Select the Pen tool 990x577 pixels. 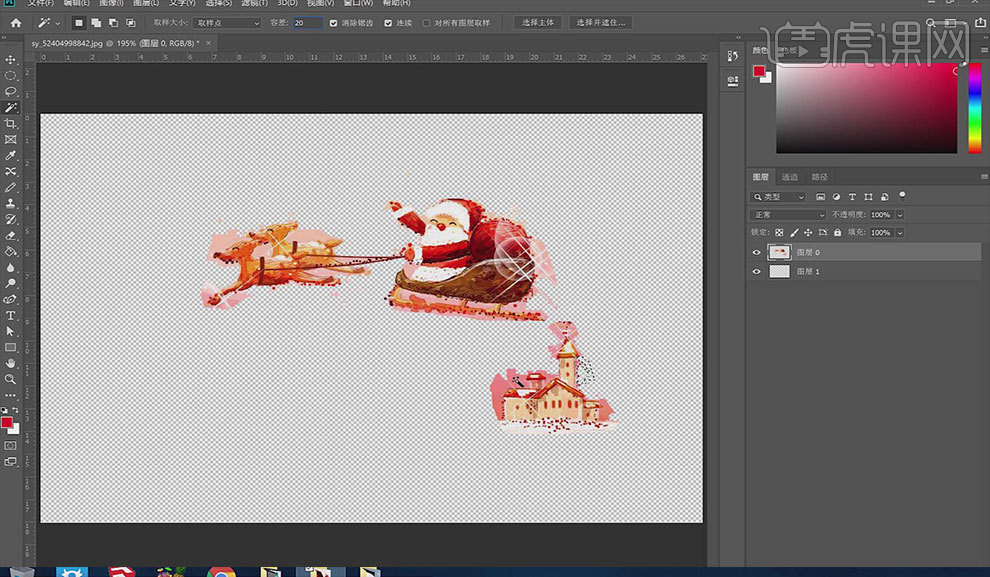pyautogui.click(x=11, y=299)
